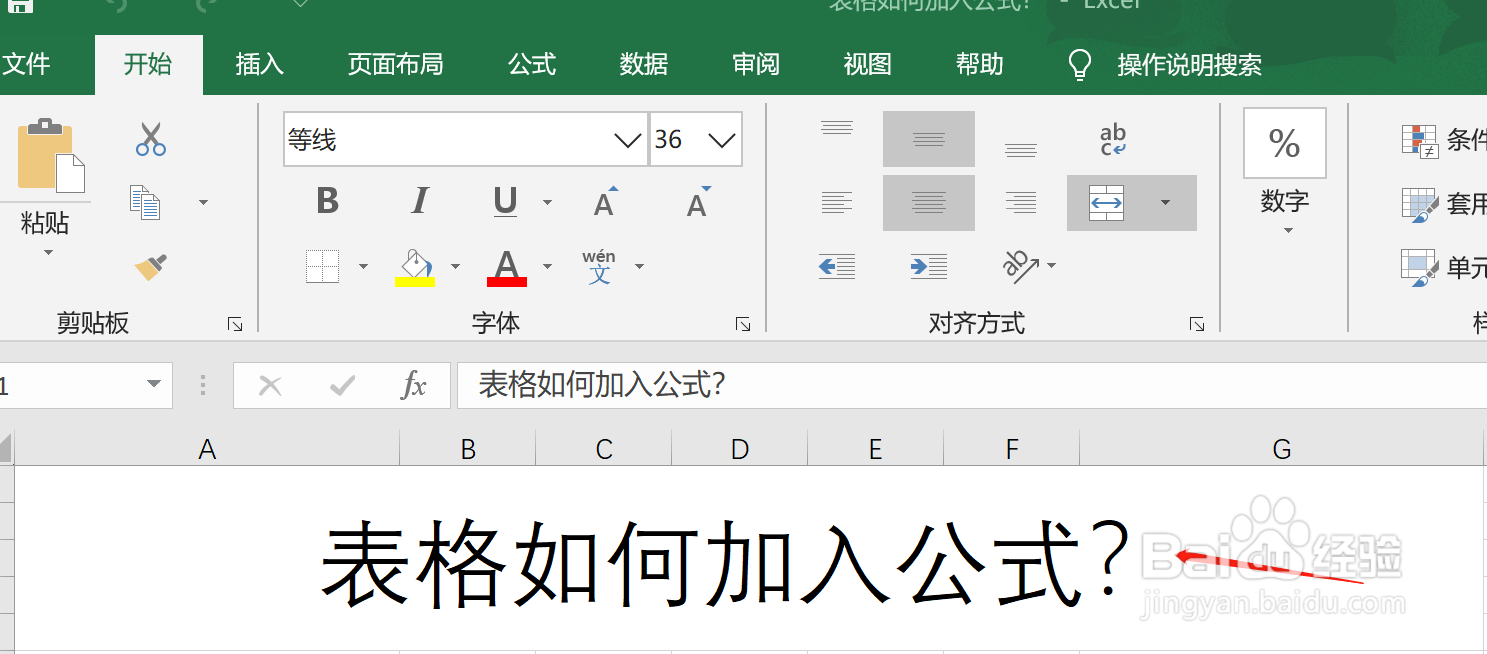
Task: Click the phonetic guide wén icon
Action: click(599, 266)
